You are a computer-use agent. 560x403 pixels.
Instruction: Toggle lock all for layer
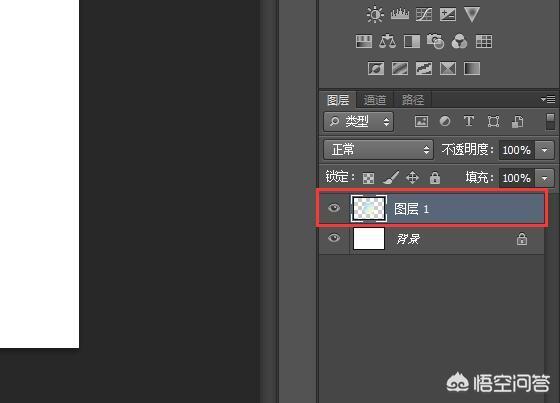click(x=435, y=178)
